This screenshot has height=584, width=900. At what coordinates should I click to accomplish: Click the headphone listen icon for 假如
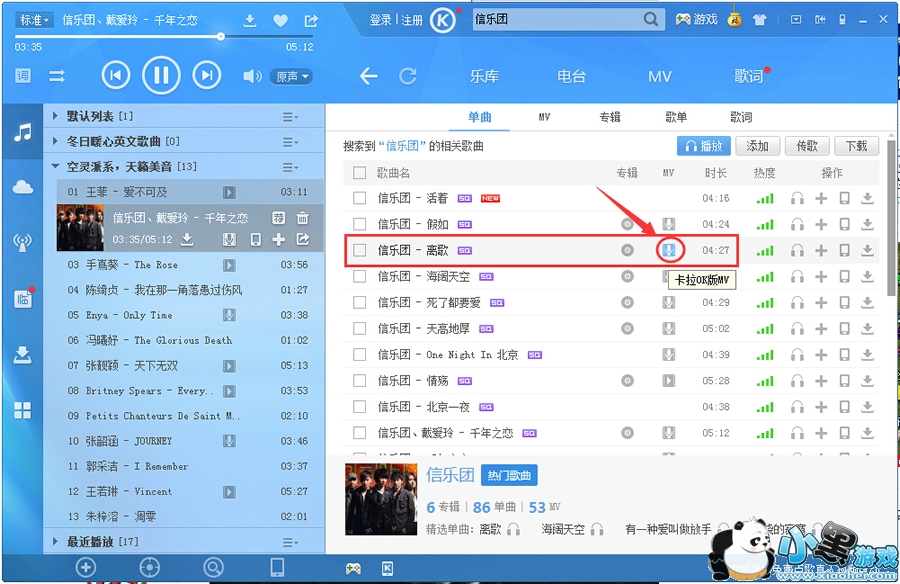797,224
